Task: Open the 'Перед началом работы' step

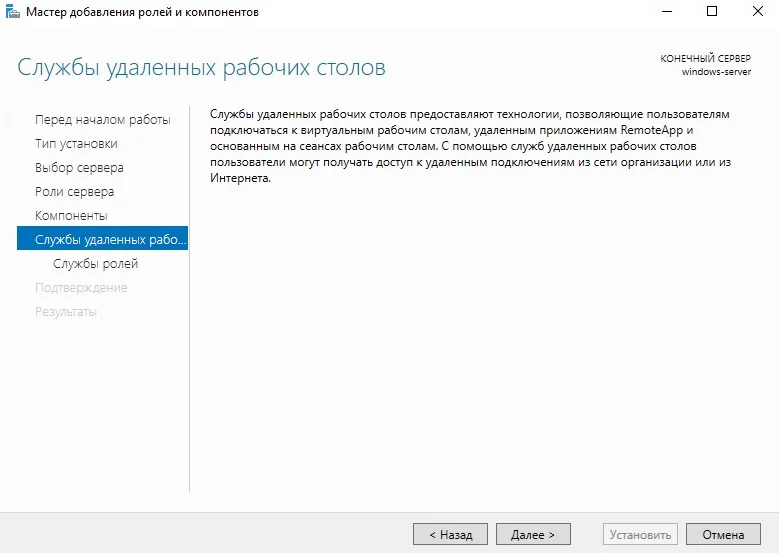Action: coord(103,120)
